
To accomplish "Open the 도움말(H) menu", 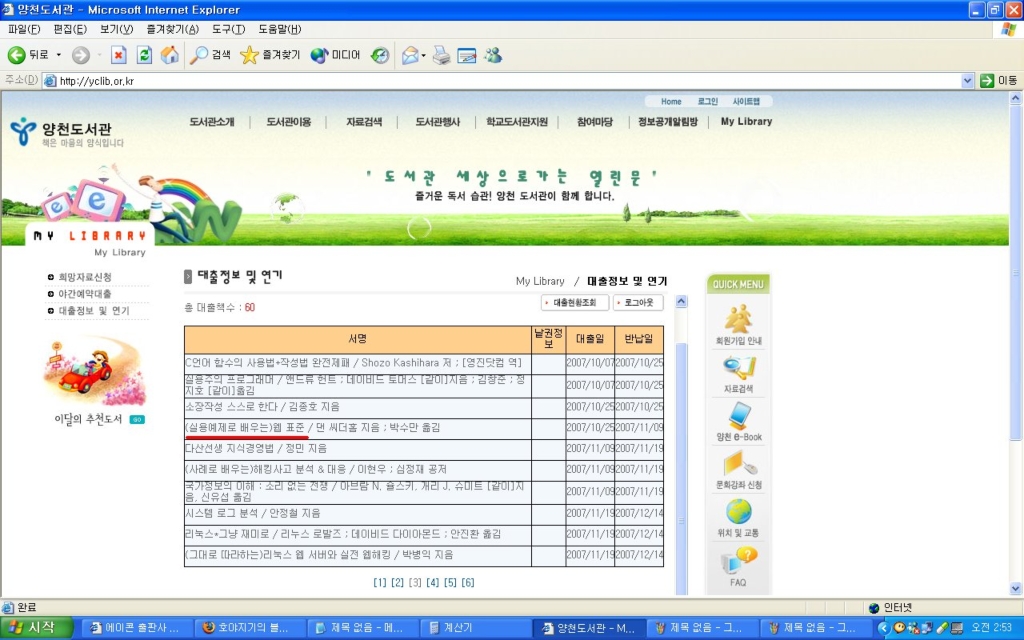I will 280,29.
